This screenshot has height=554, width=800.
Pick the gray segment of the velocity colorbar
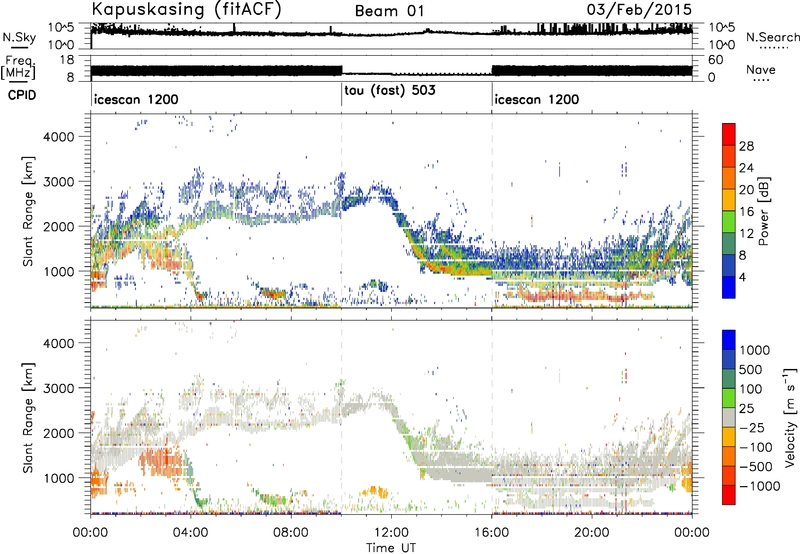pos(729,417)
